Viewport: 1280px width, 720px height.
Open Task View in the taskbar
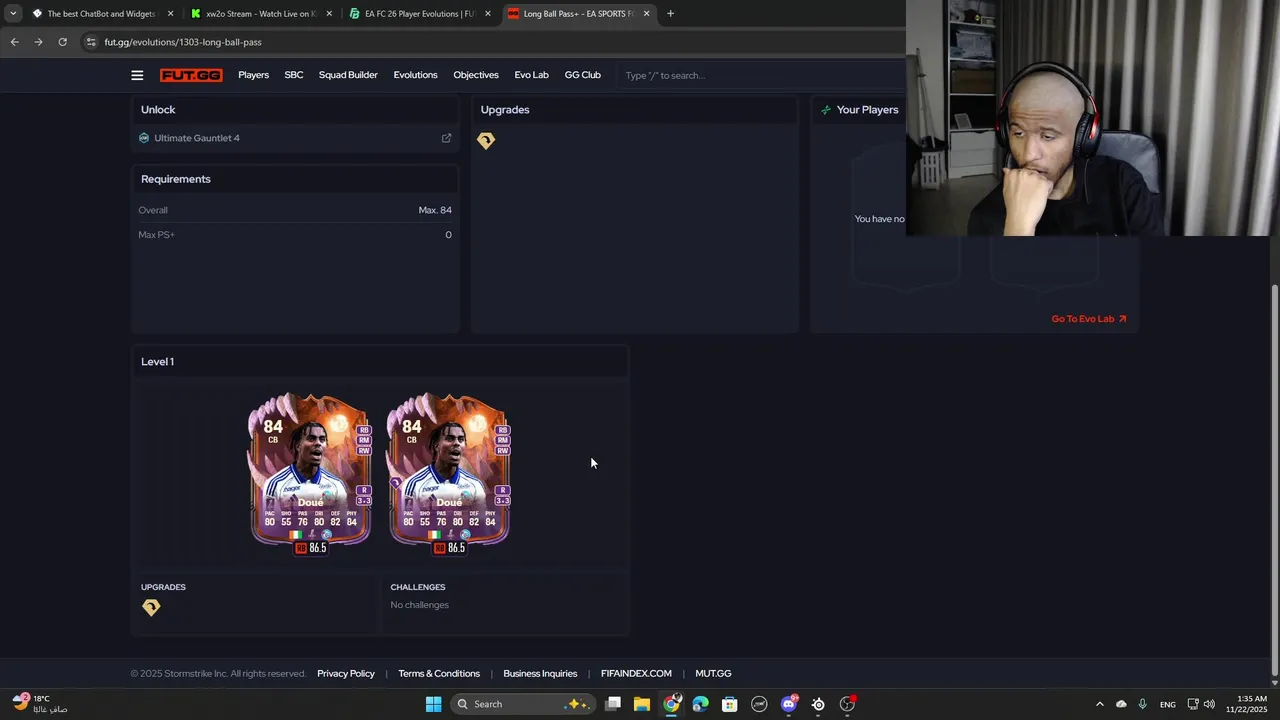click(x=613, y=704)
